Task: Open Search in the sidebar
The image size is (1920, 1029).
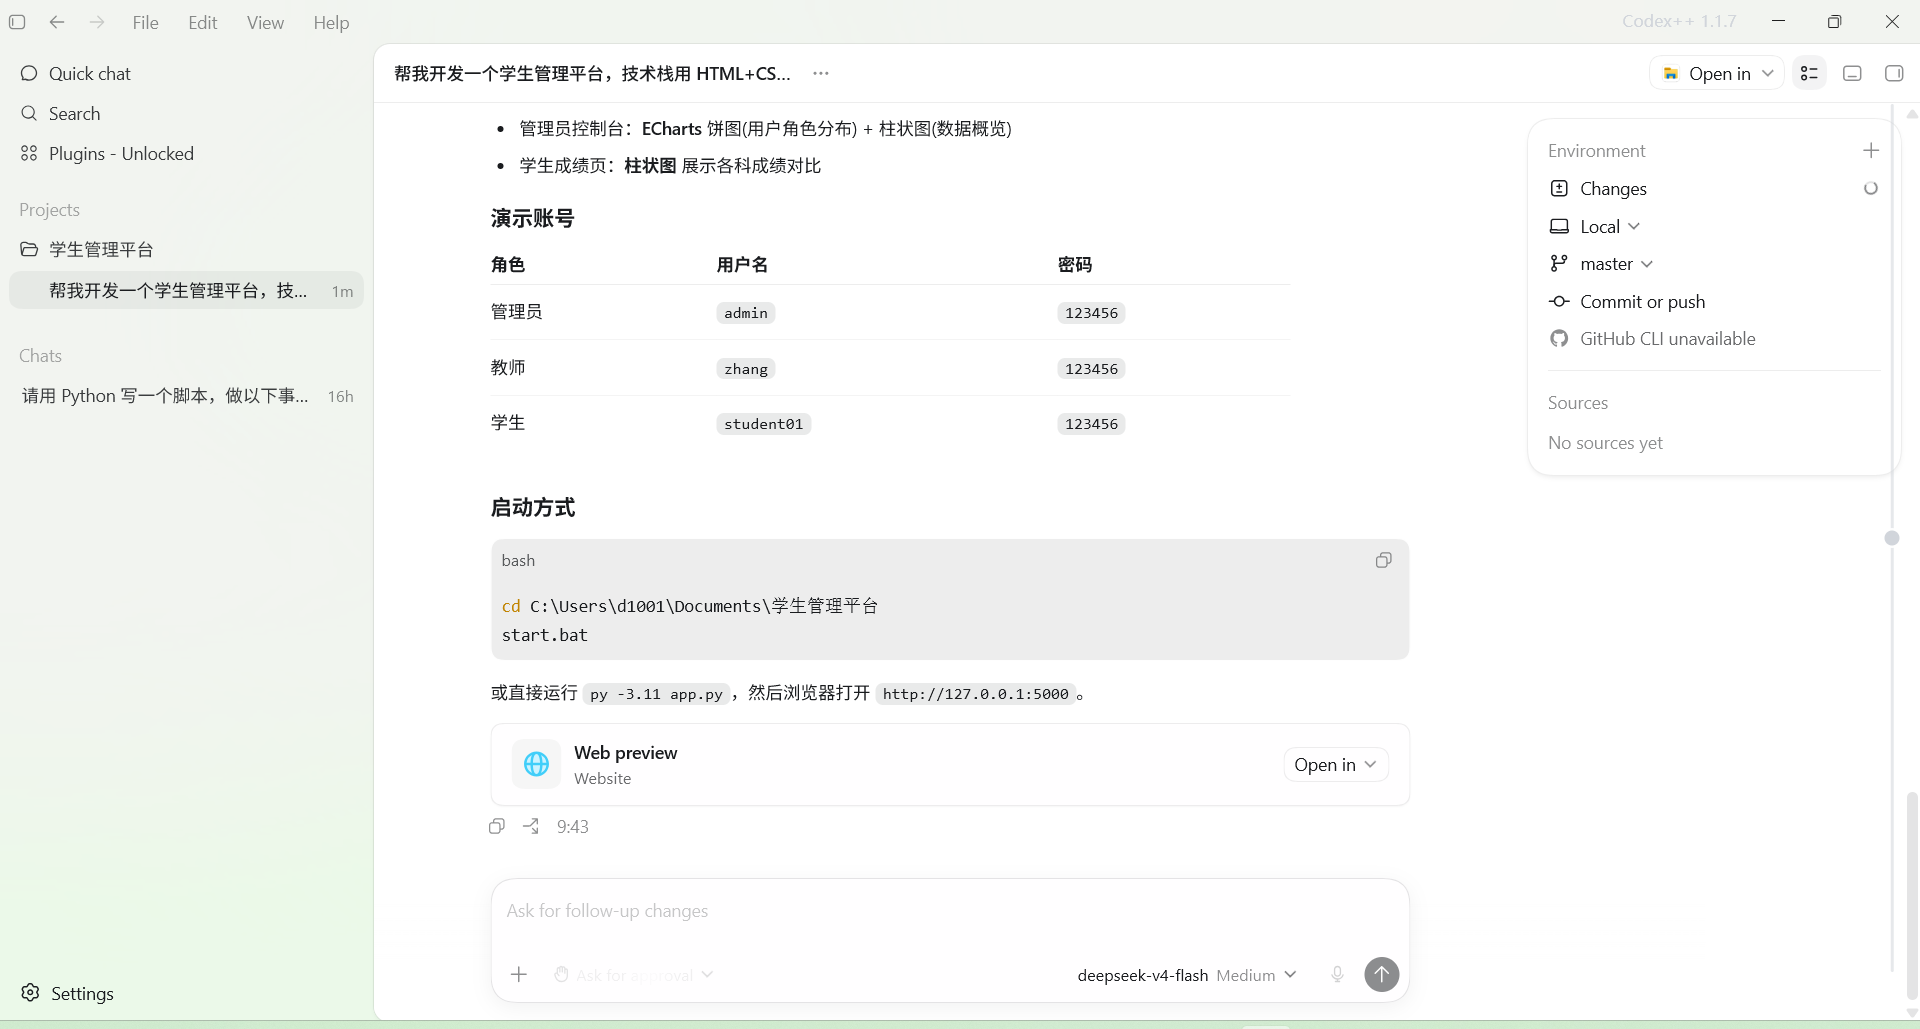Action: click(187, 113)
